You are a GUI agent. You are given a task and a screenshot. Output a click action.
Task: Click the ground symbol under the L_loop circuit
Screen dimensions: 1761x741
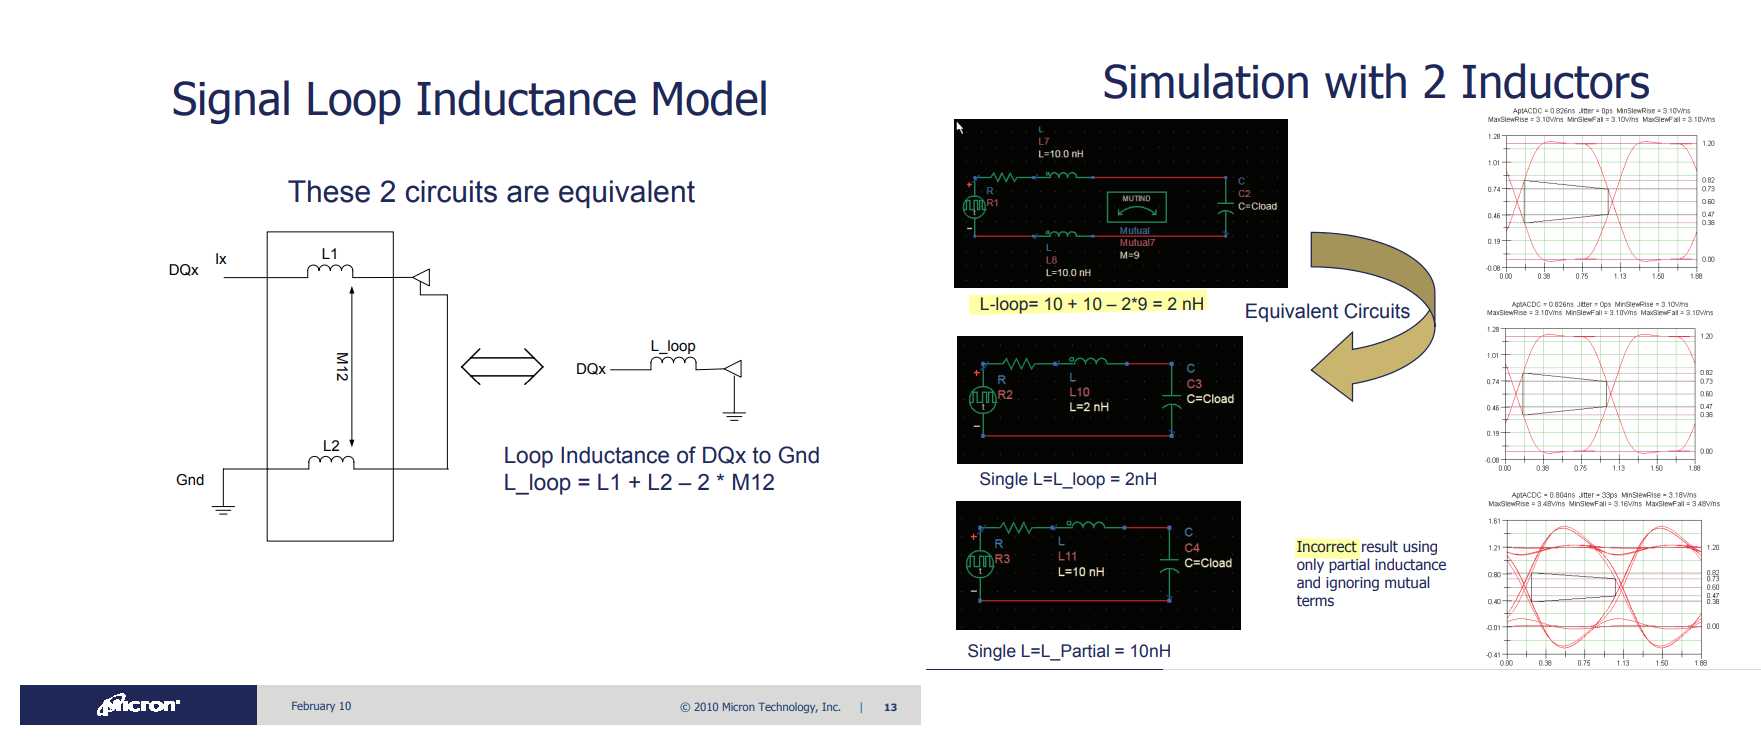pos(734,414)
